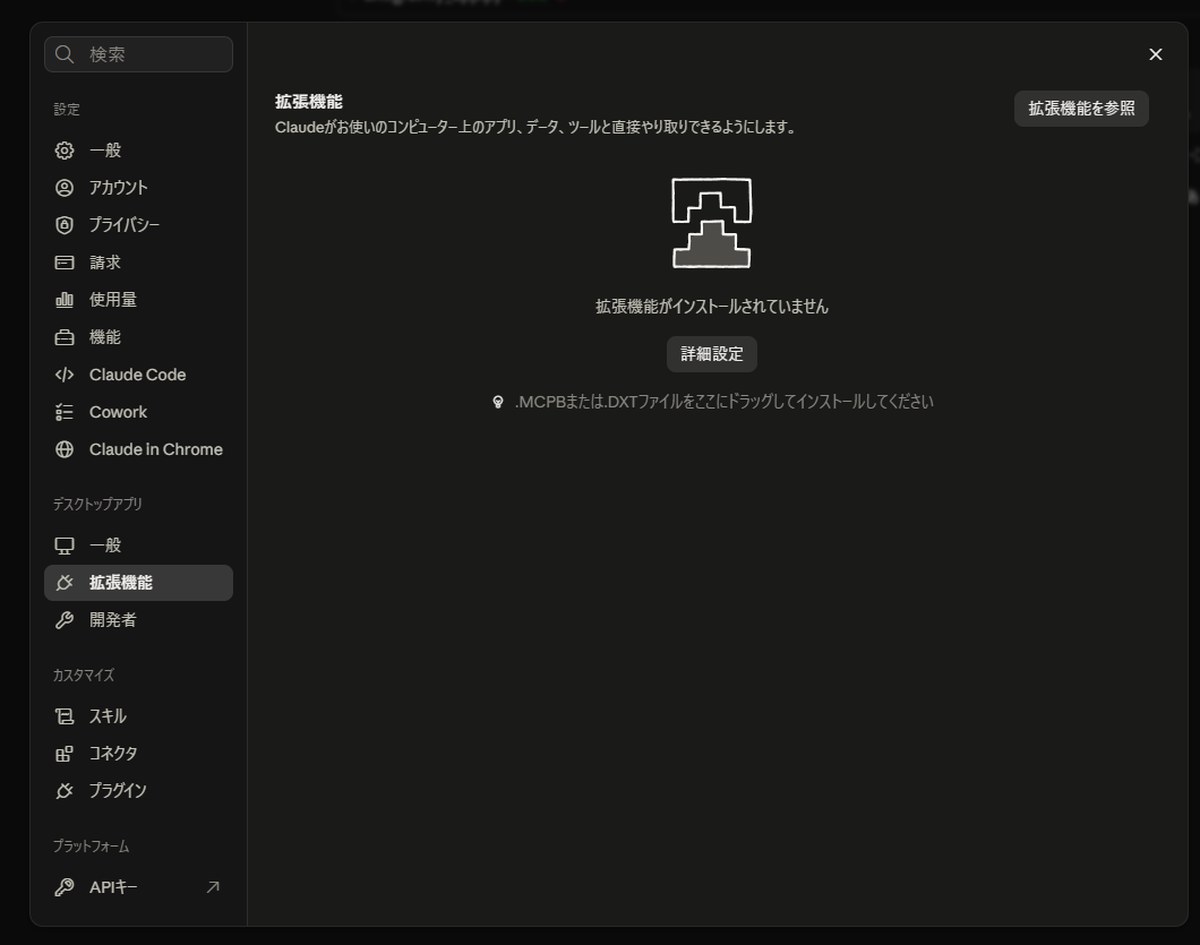Click the monitor icon under デスクトップアプリ
Screen dimensions: 1200x945
click(x=65, y=546)
